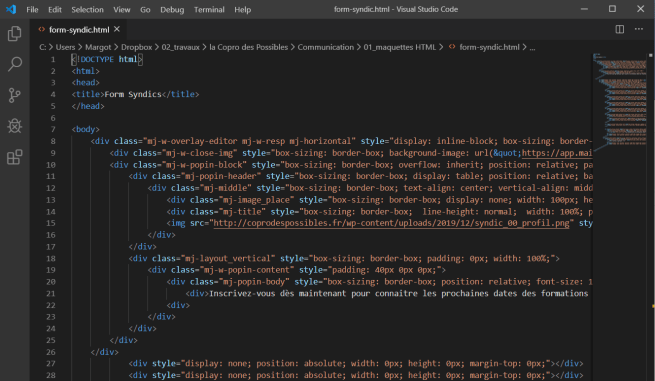Open the Go menu
Viewport: 655px width, 381px height.
click(145, 10)
